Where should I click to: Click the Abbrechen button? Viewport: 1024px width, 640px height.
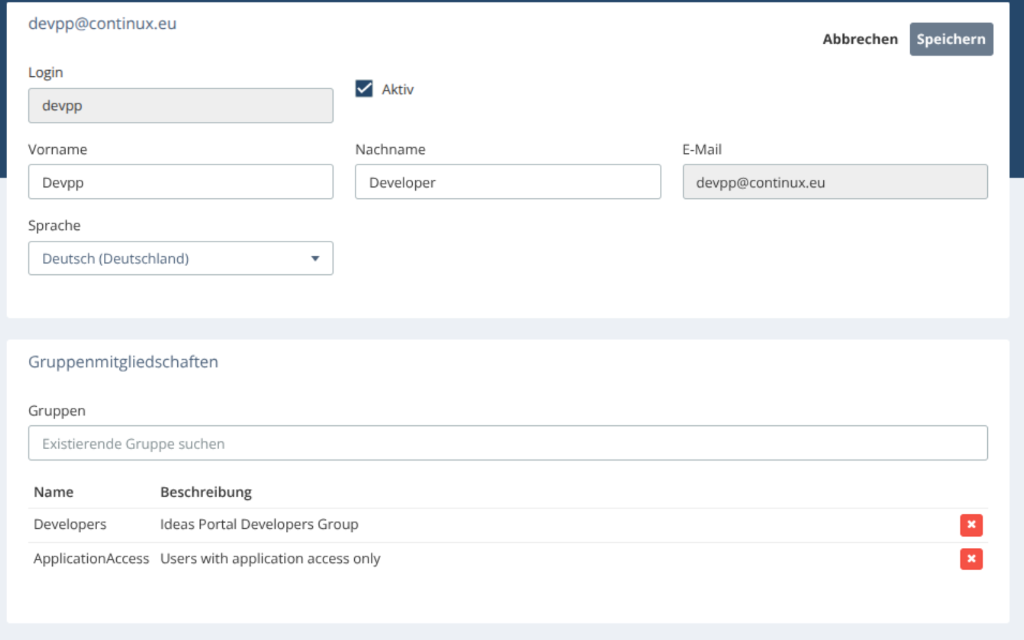[860, 39]
